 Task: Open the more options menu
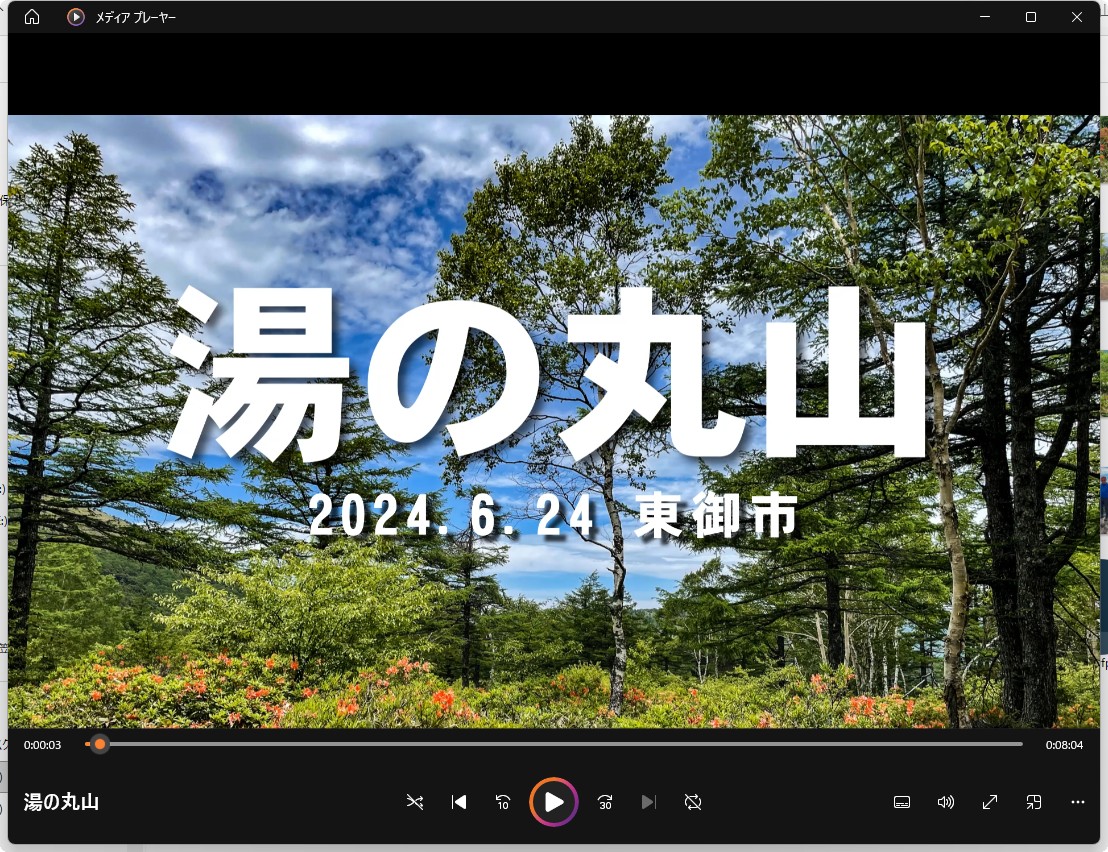(1077, 801)
